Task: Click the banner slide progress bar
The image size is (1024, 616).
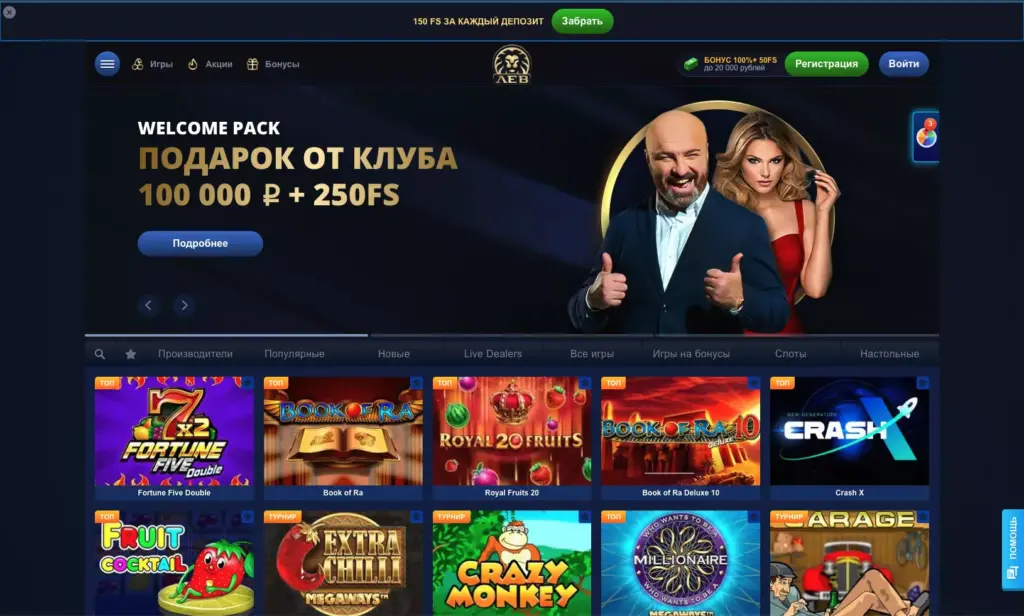Action: point(512,335)
